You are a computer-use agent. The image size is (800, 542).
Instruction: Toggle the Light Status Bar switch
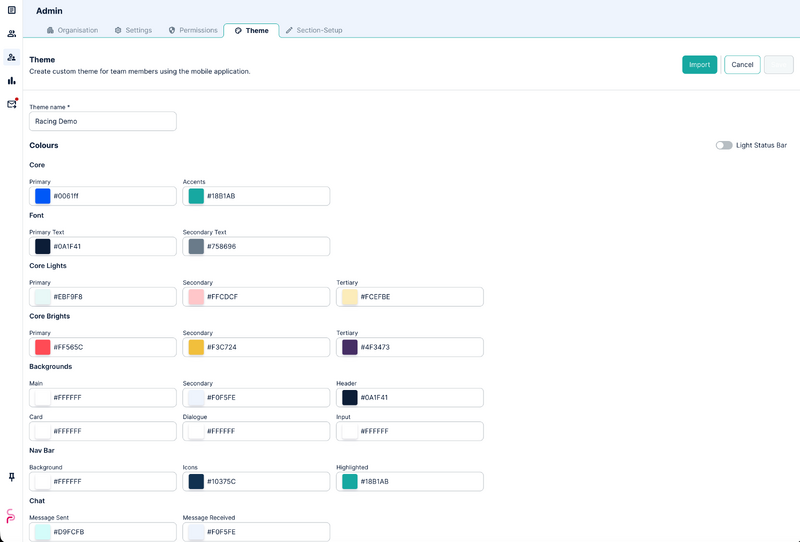pos(724,145)
